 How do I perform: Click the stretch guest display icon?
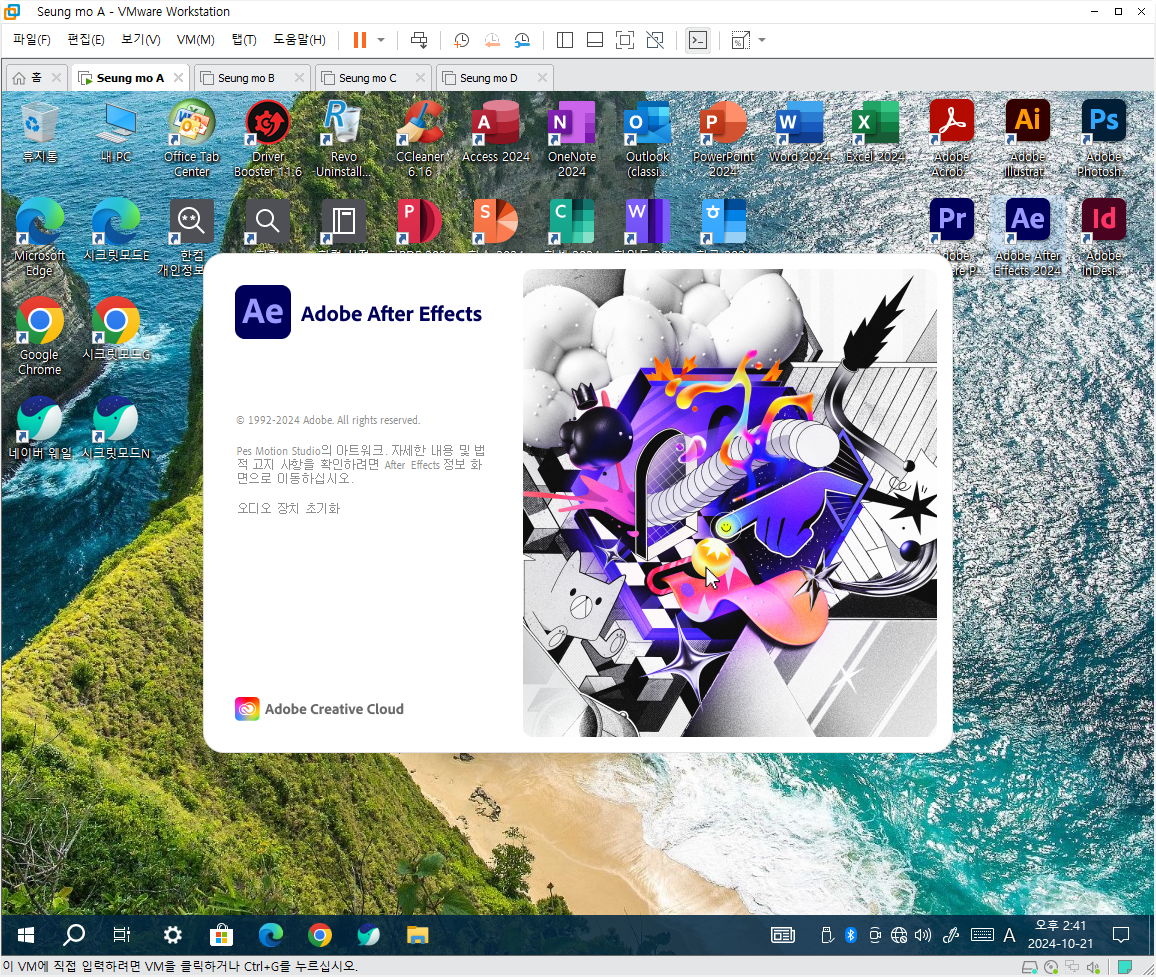(741, 40)
